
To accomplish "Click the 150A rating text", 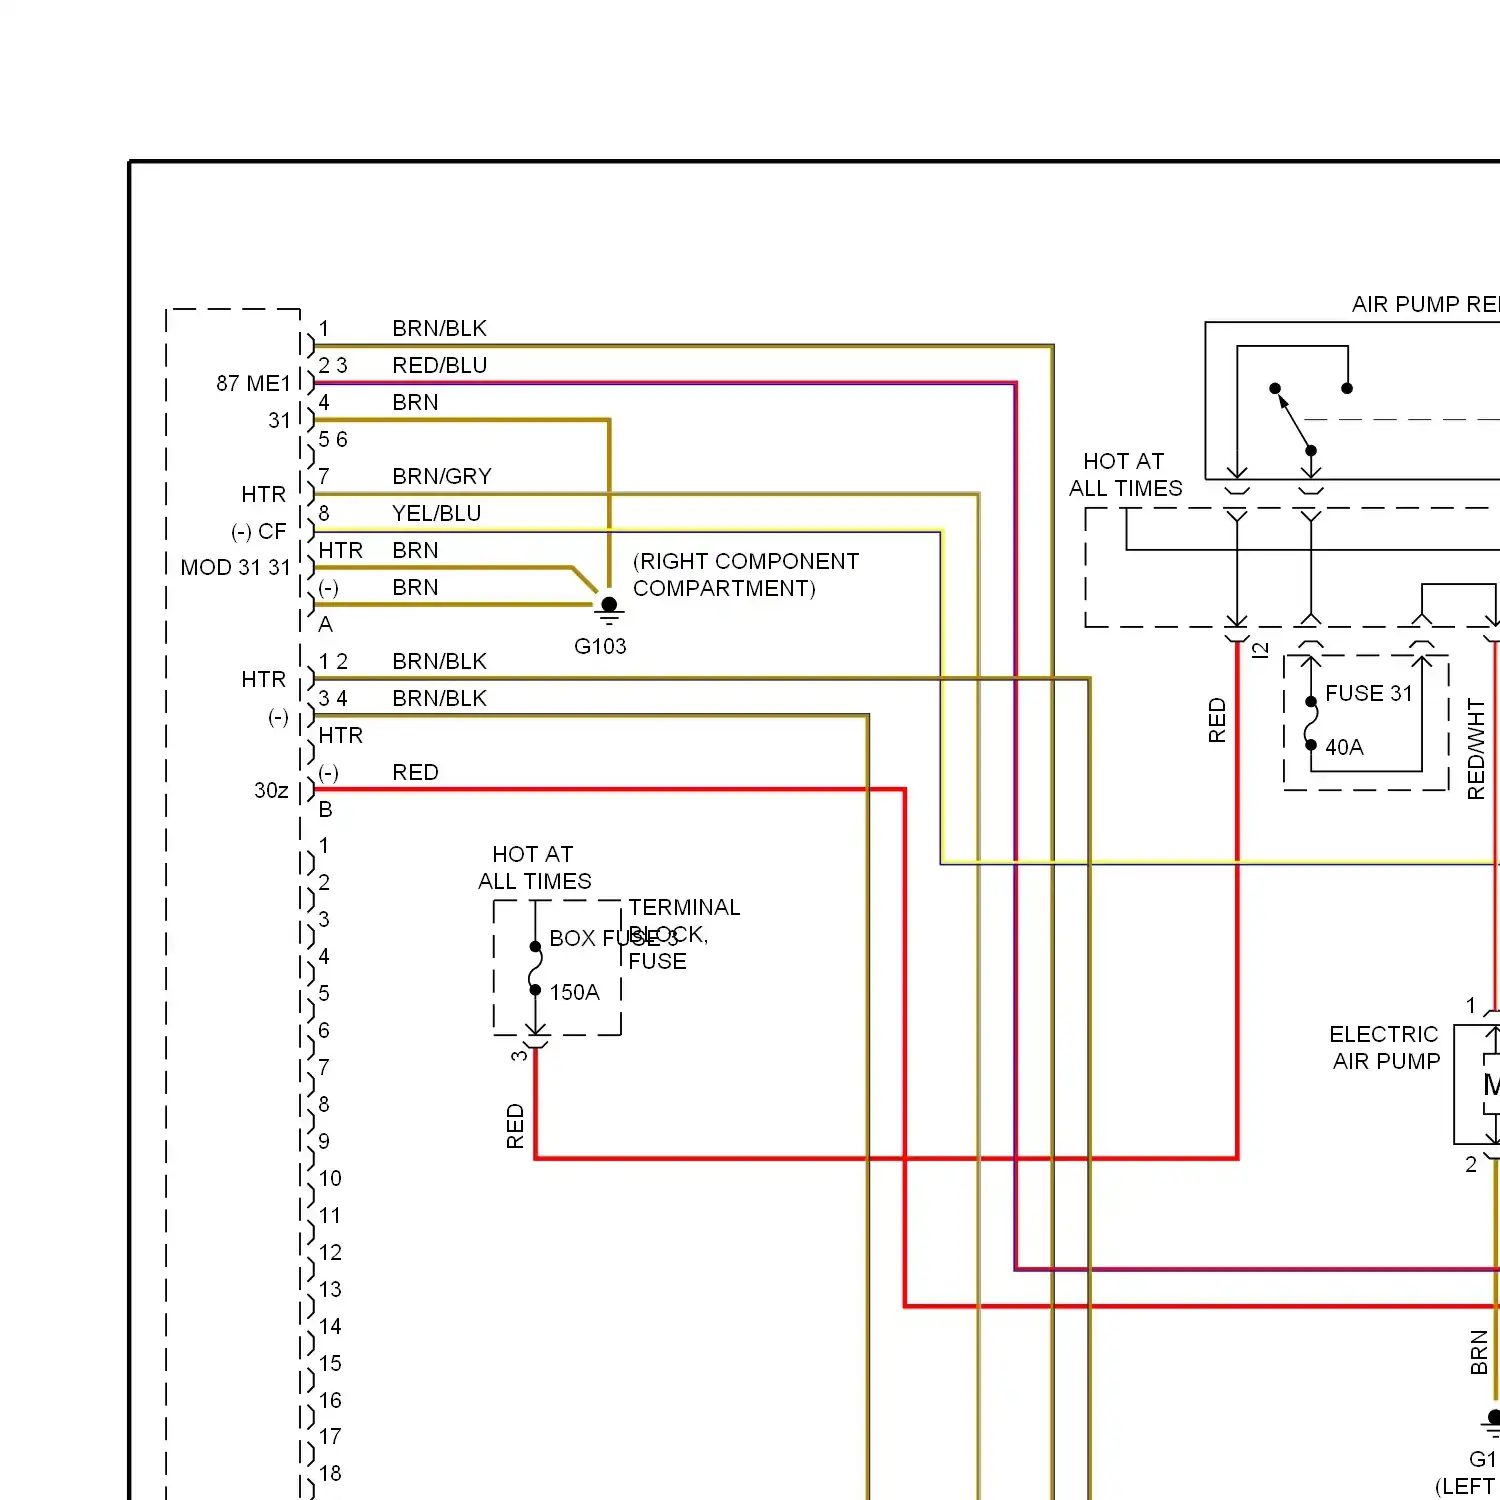I will click(x=574, y=993).
